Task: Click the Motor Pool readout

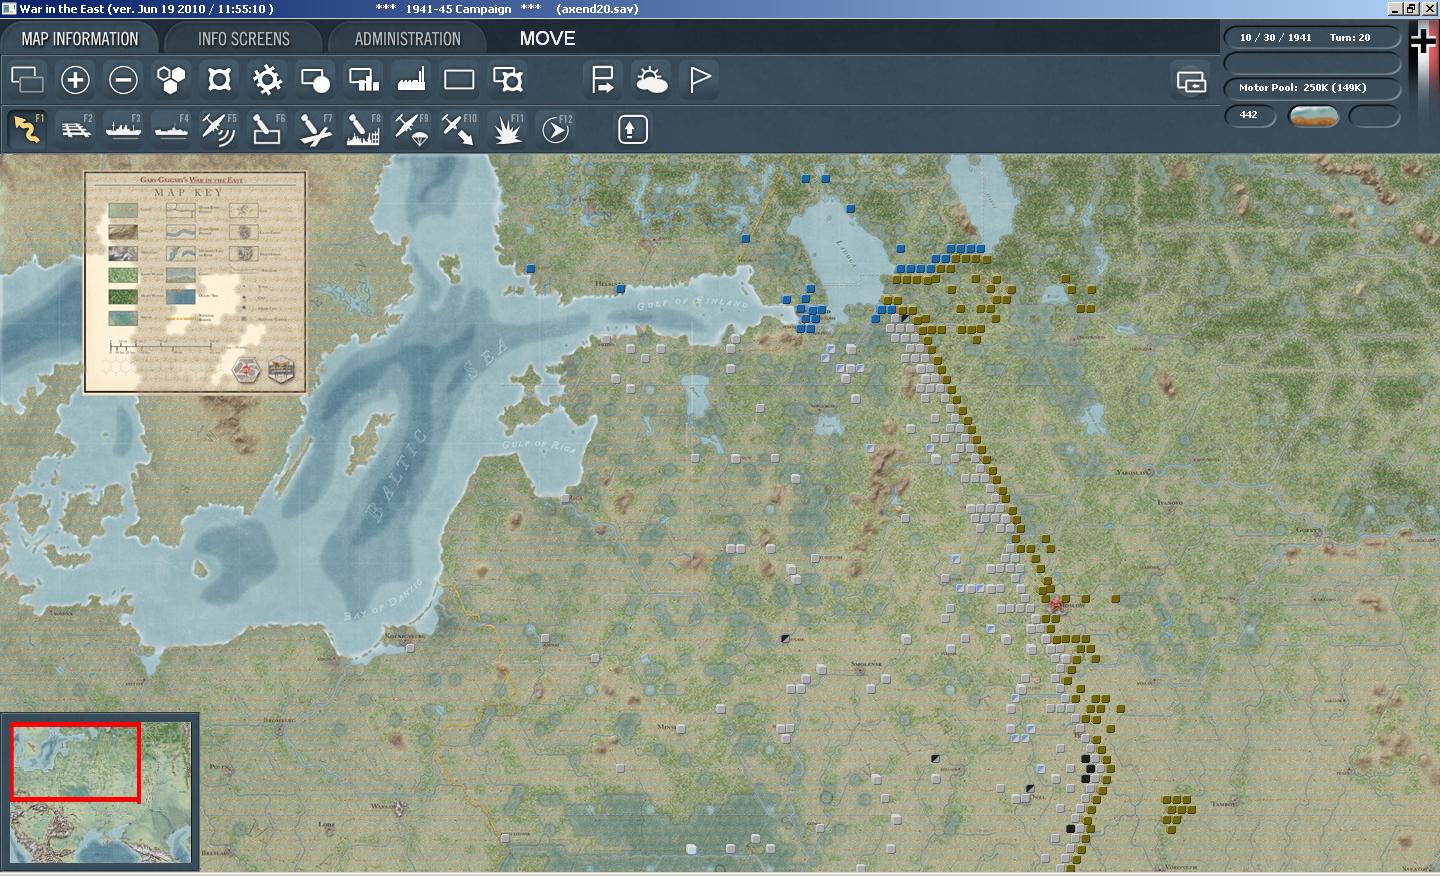Action: point(1311,87)
